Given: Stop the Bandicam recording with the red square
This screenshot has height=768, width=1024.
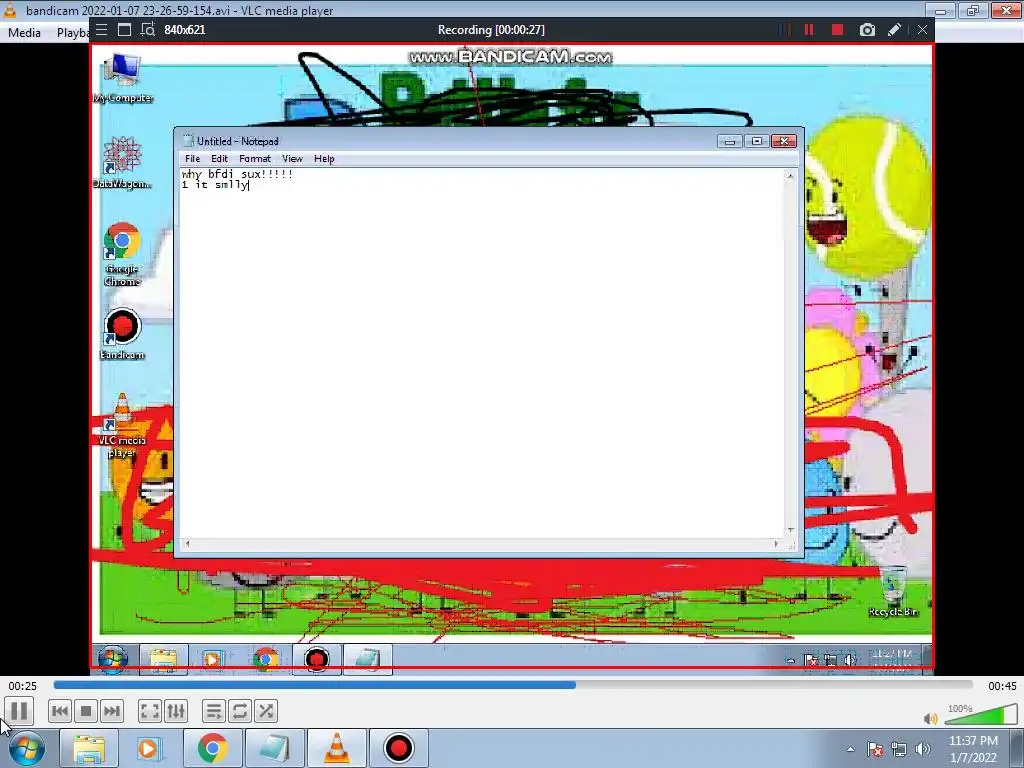Looking at the screenshot, I should [x=837, y=30].
